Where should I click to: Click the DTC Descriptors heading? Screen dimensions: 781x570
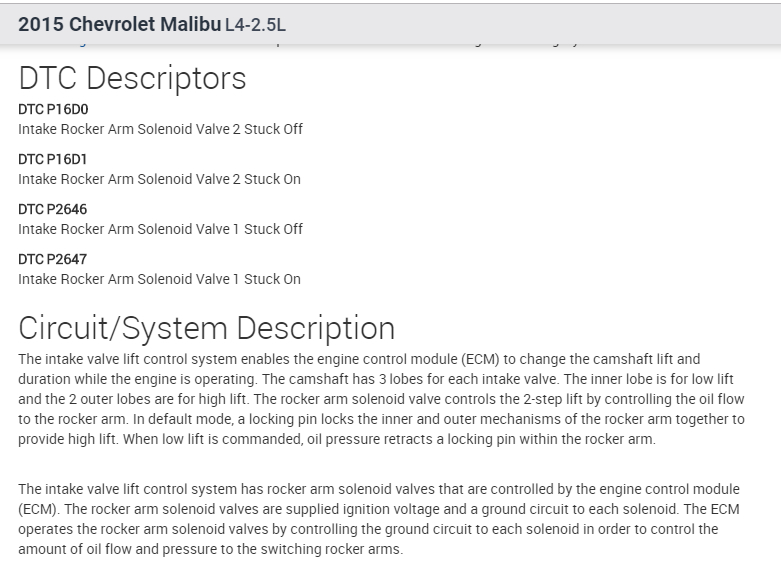[x=132, y=77]
